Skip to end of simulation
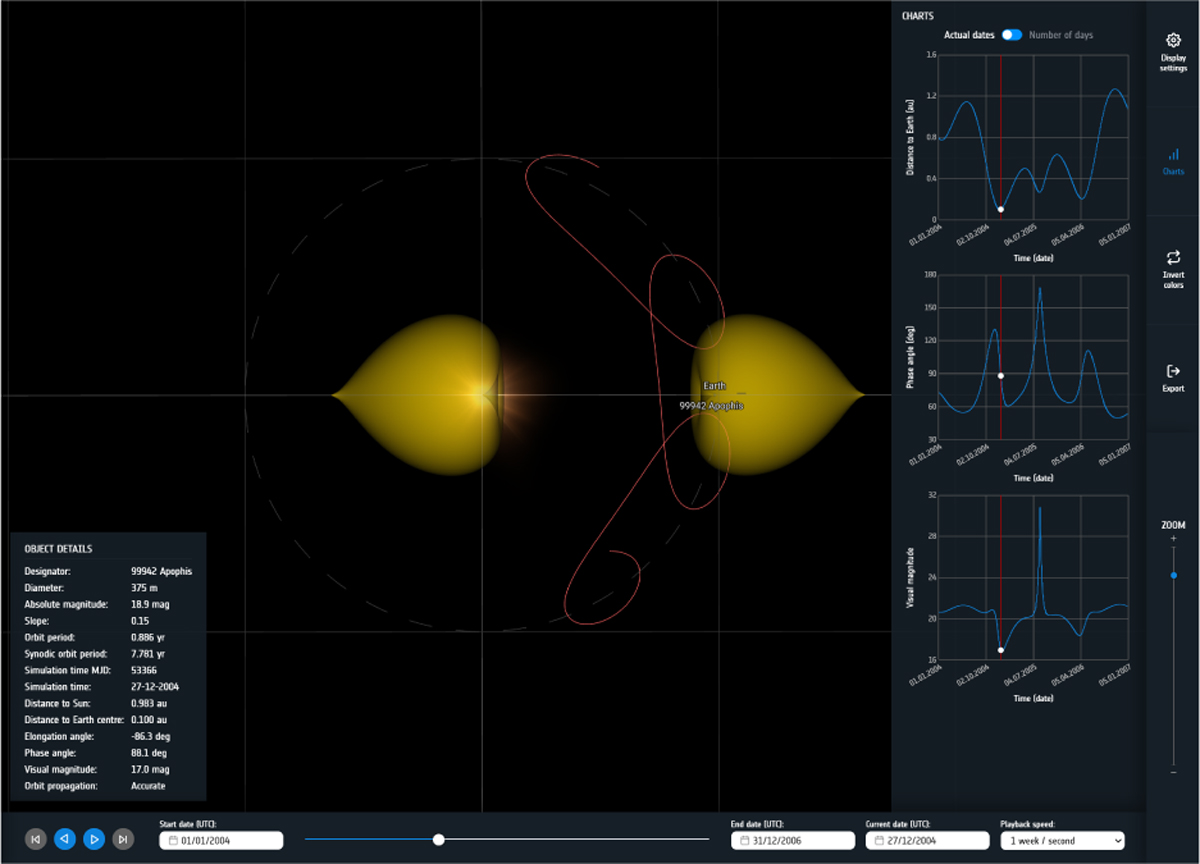Screen dimensions: 1200x864 click(123, 840)
